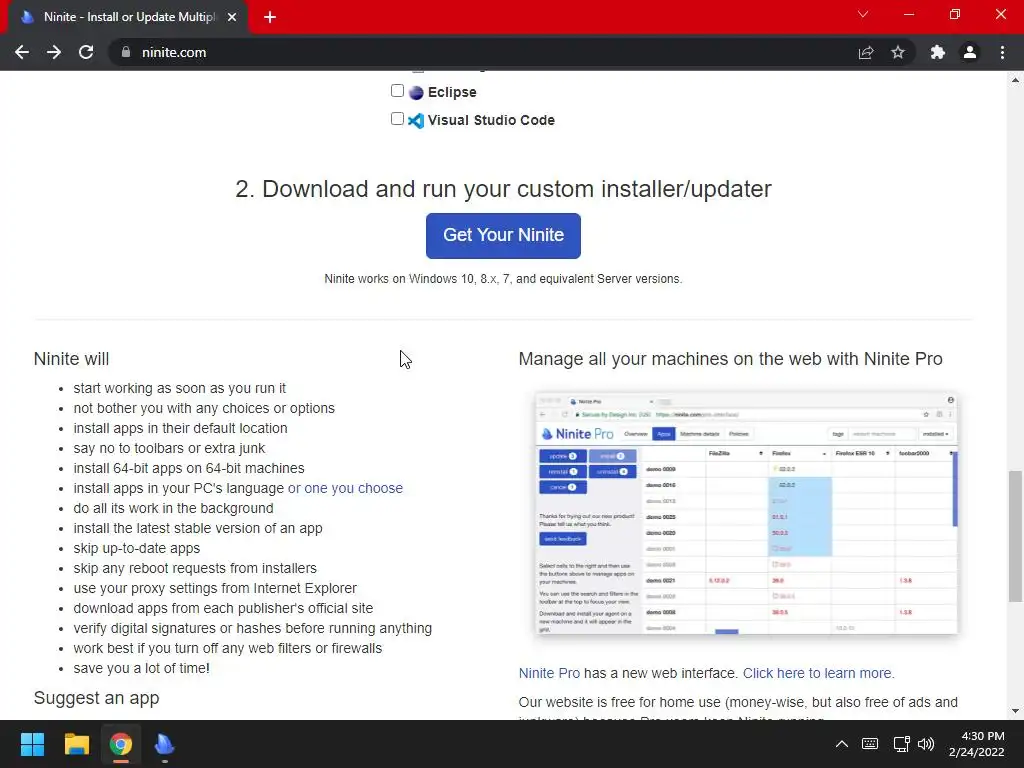1024x768 pixels.
Task: Open a new browser tab
Action: click(x=270, y=17)
